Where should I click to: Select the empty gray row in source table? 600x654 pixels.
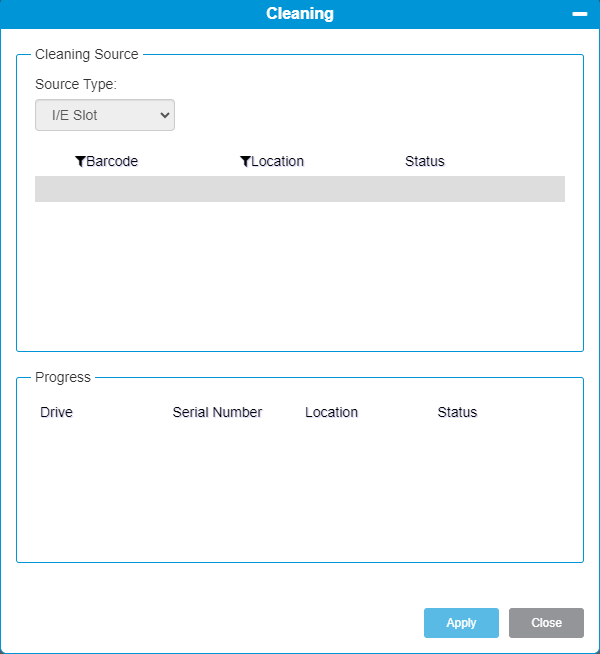pos(300,189)
